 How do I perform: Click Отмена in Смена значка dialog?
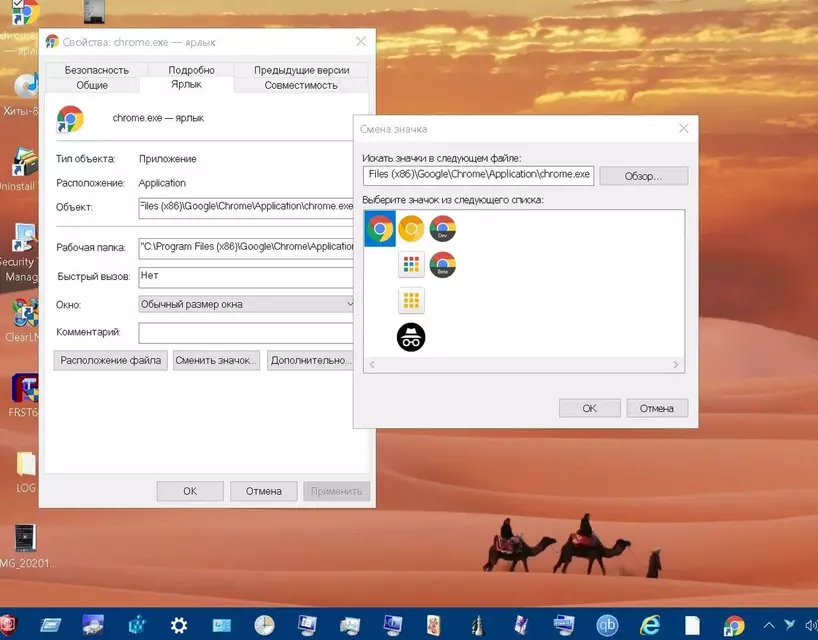657,408
